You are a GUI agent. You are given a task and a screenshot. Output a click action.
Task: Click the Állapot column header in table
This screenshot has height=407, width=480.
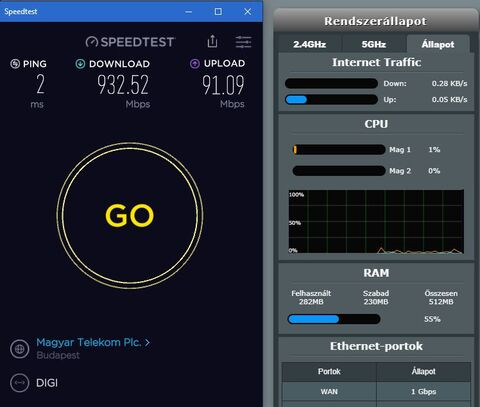(x=424, y=371)
